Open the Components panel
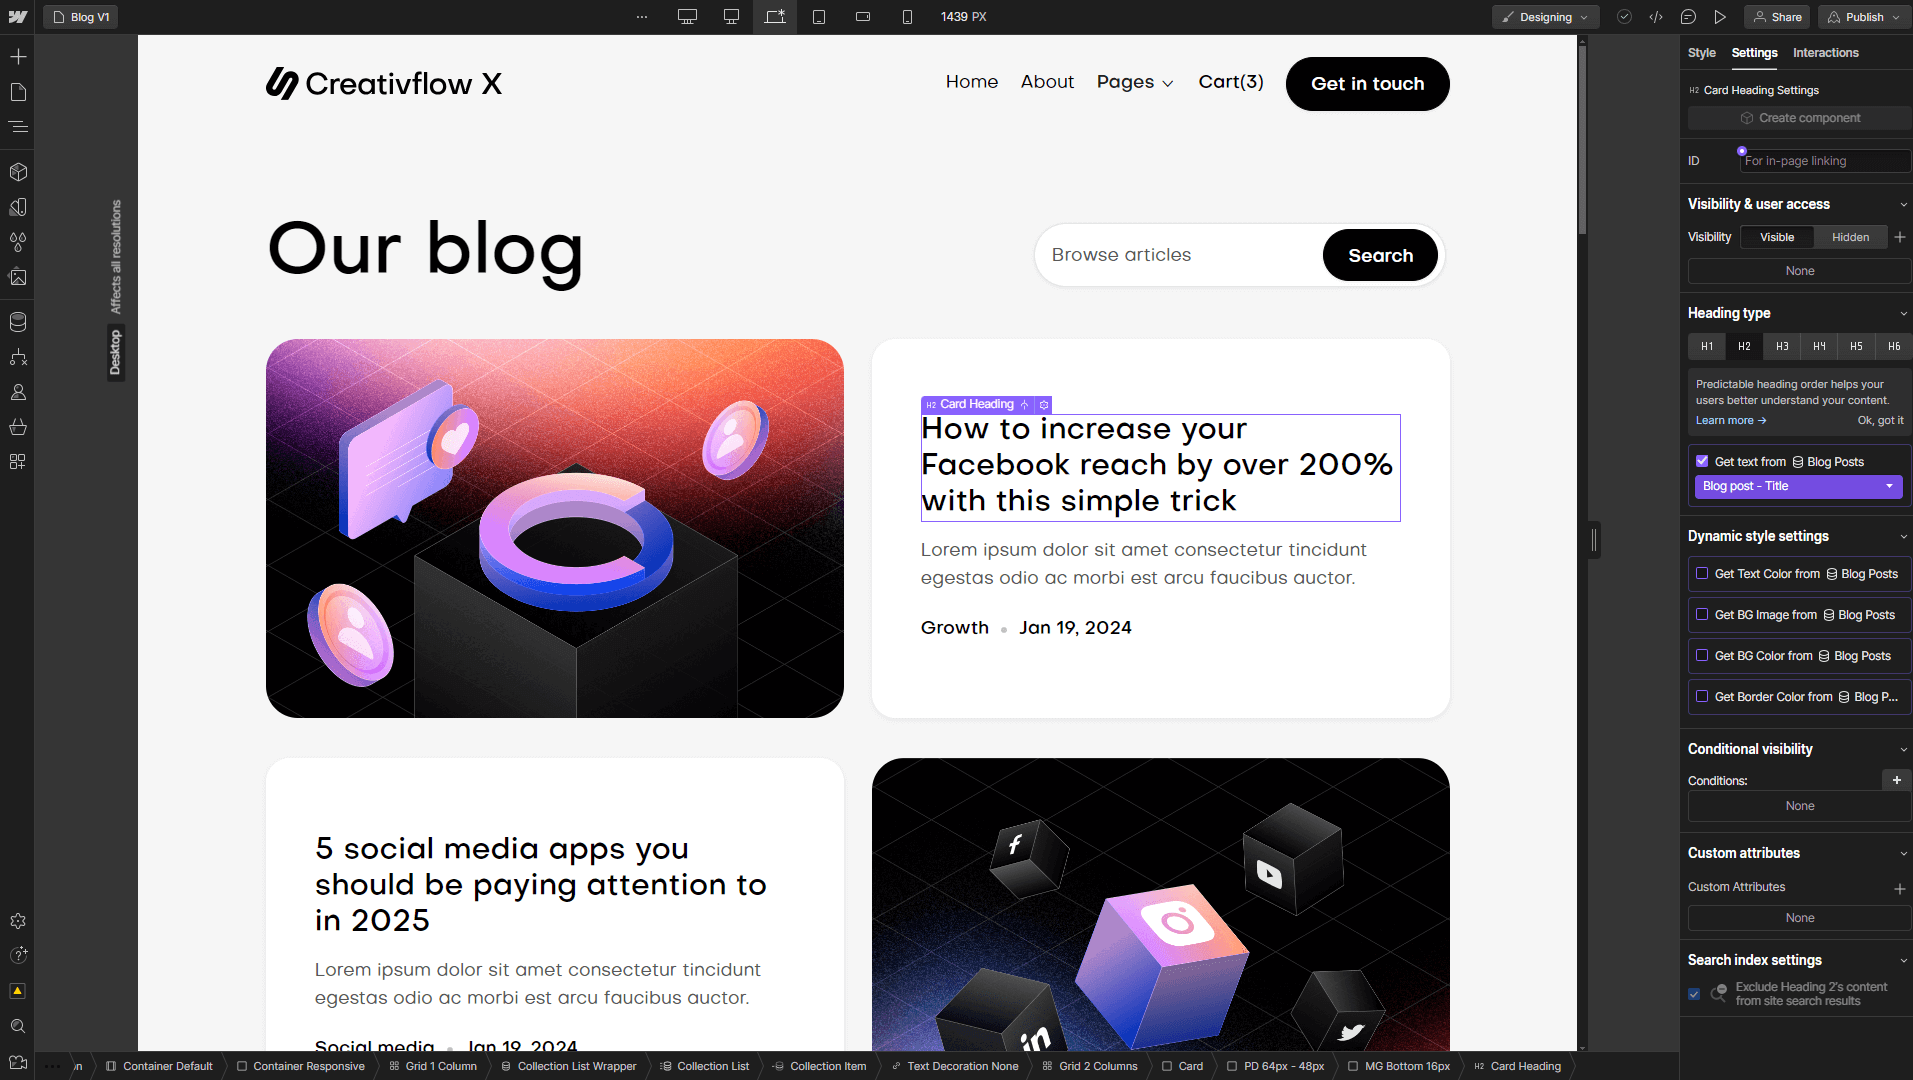The height and width of the screenshot is (1080, 1913). (18, 171)
